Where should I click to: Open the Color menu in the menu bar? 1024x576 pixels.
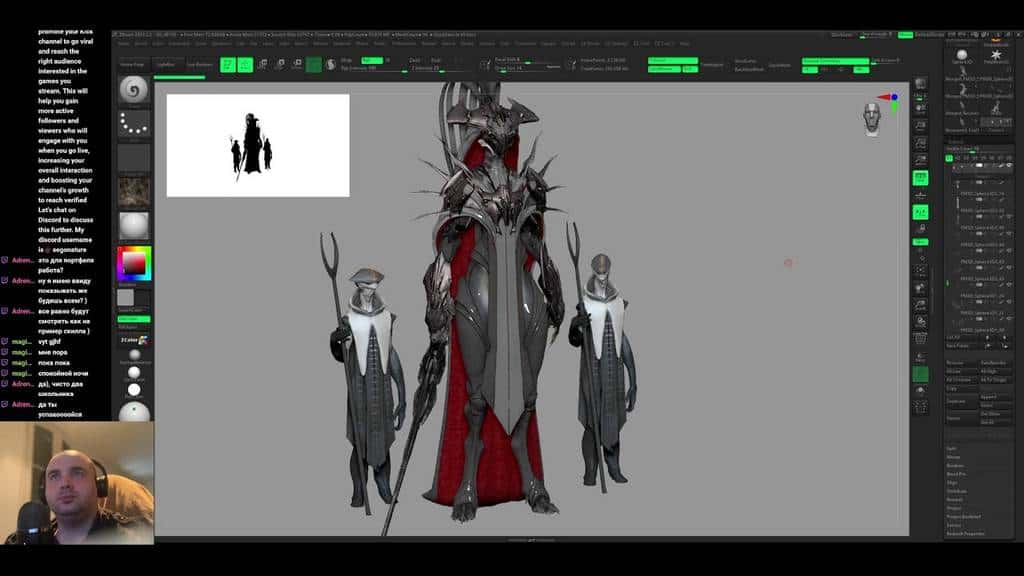pyautogui.click(x=157, y=44)
